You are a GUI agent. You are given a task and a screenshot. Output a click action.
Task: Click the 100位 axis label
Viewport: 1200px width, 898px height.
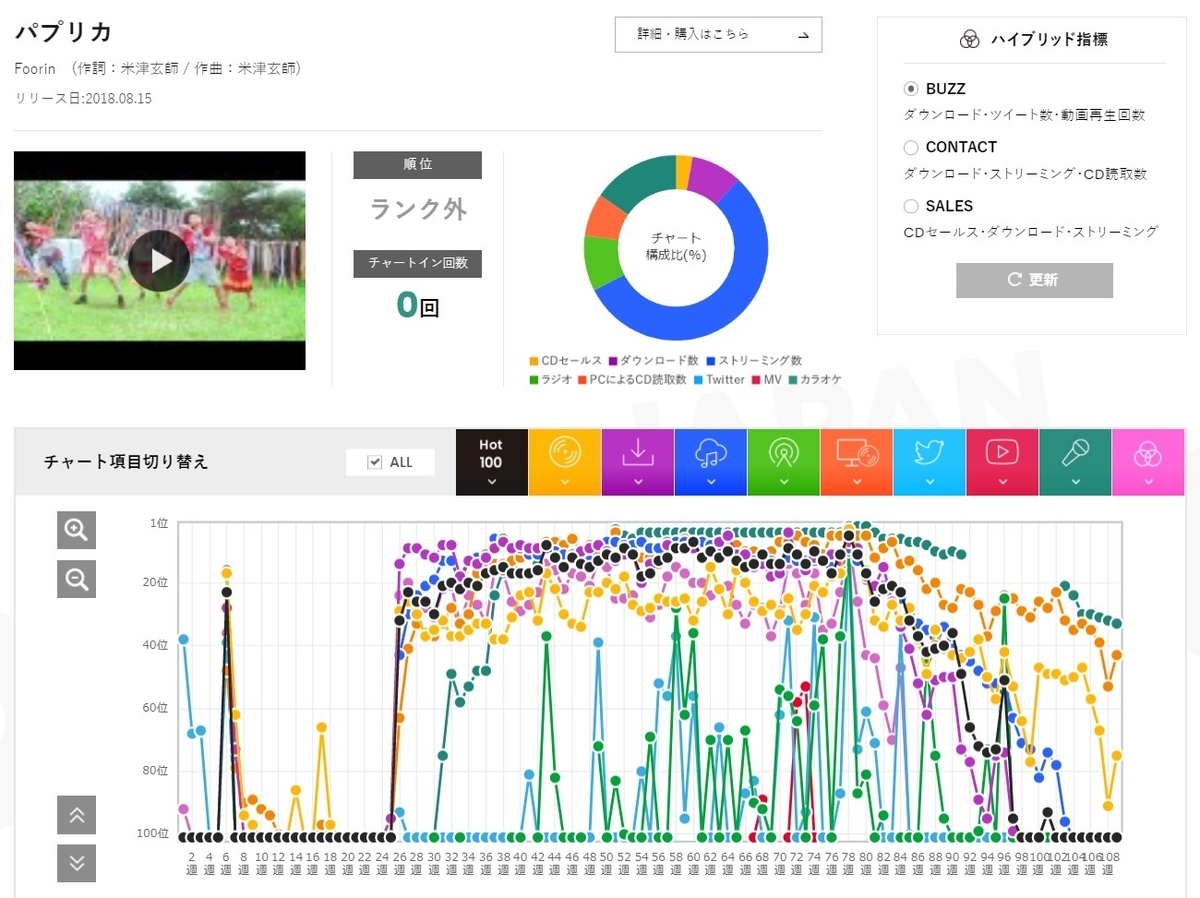pos(153,833)
